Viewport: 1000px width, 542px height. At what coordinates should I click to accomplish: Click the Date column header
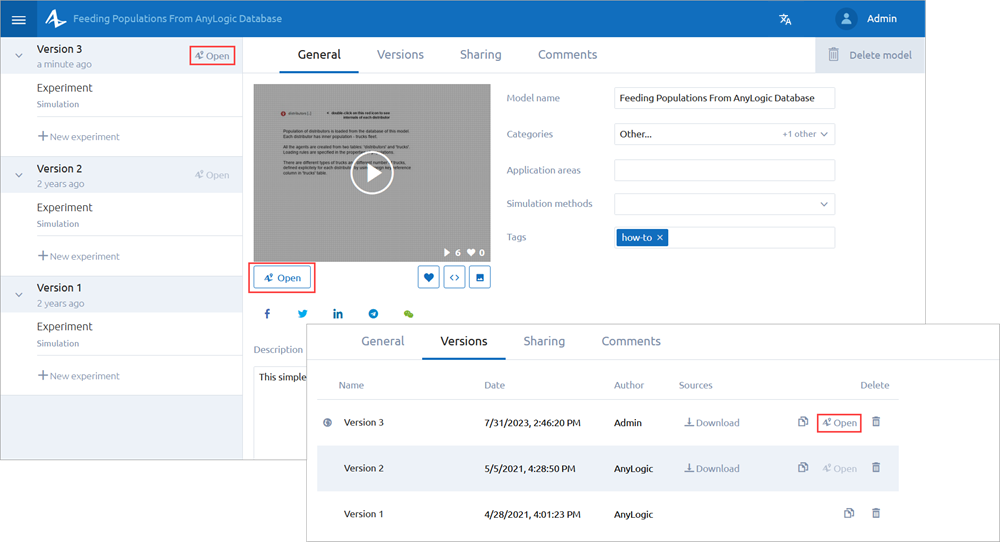tap(494, 385)
